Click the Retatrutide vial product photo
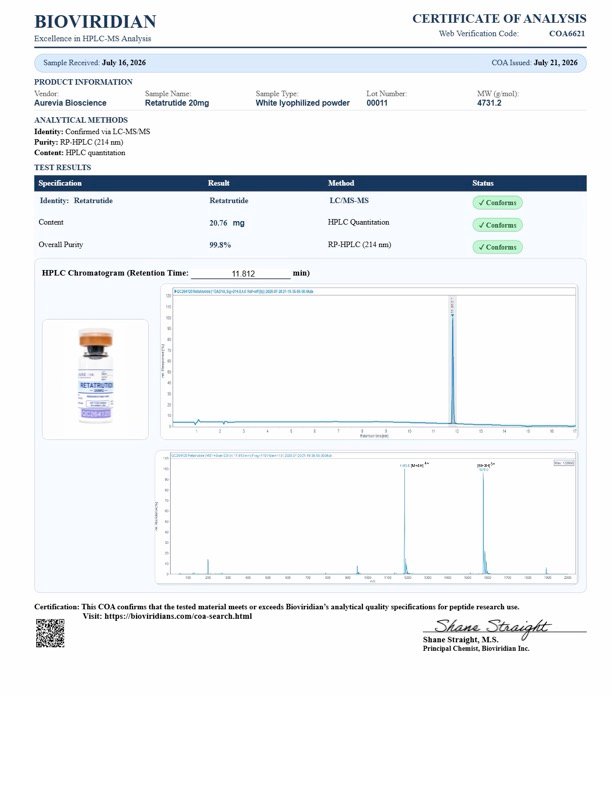 click(95, 379)
